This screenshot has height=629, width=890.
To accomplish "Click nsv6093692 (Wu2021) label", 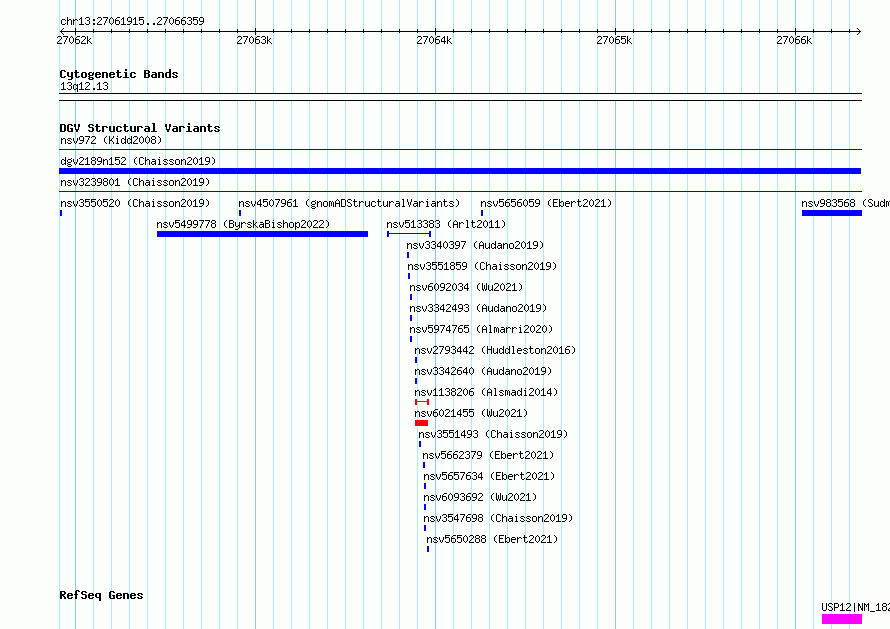I will [480, 497].
